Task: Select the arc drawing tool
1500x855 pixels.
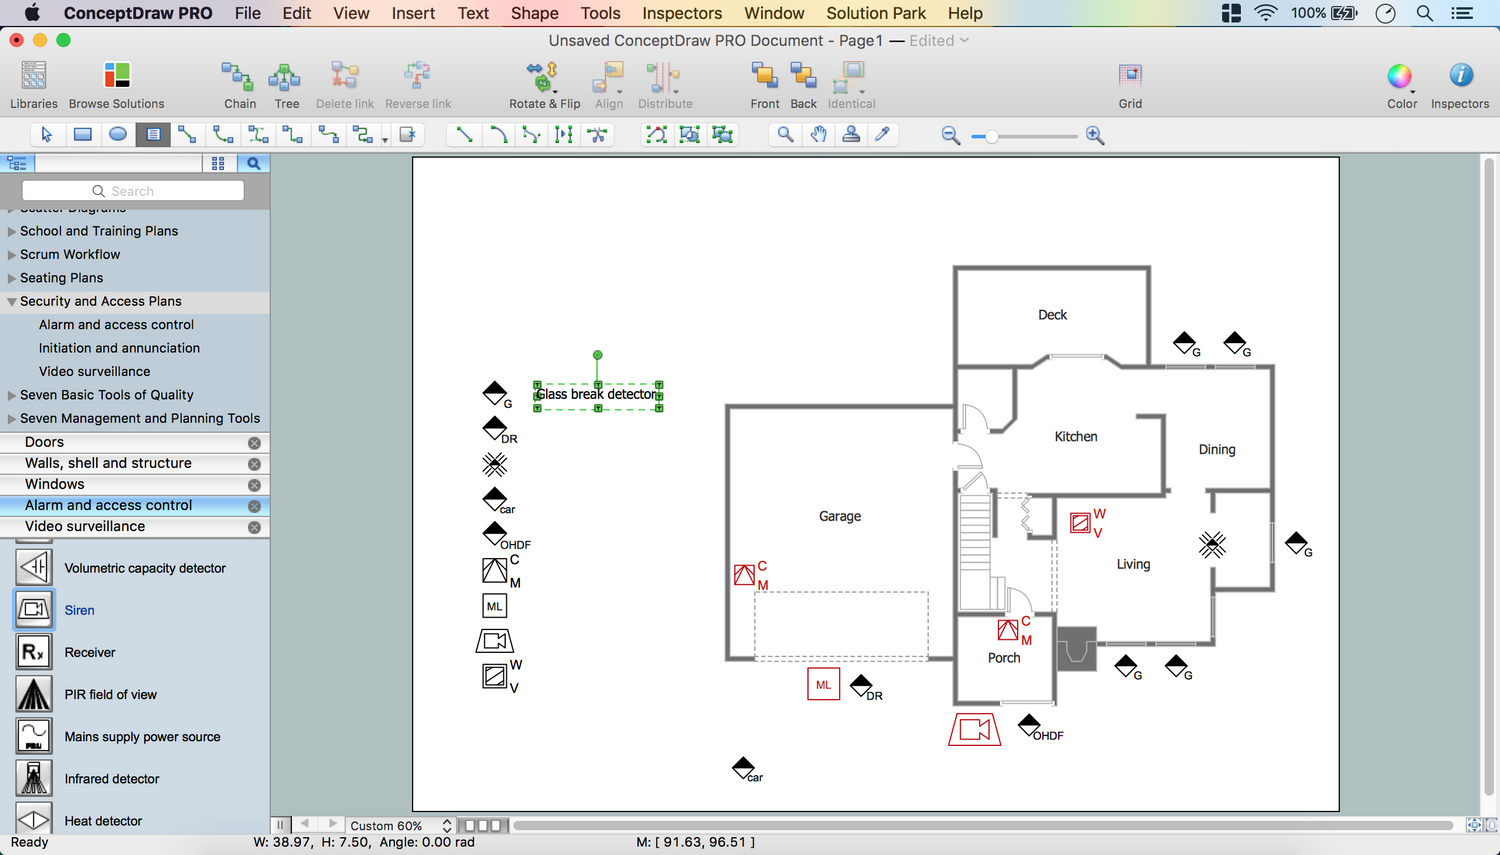Action: click(x=498, y=134)
